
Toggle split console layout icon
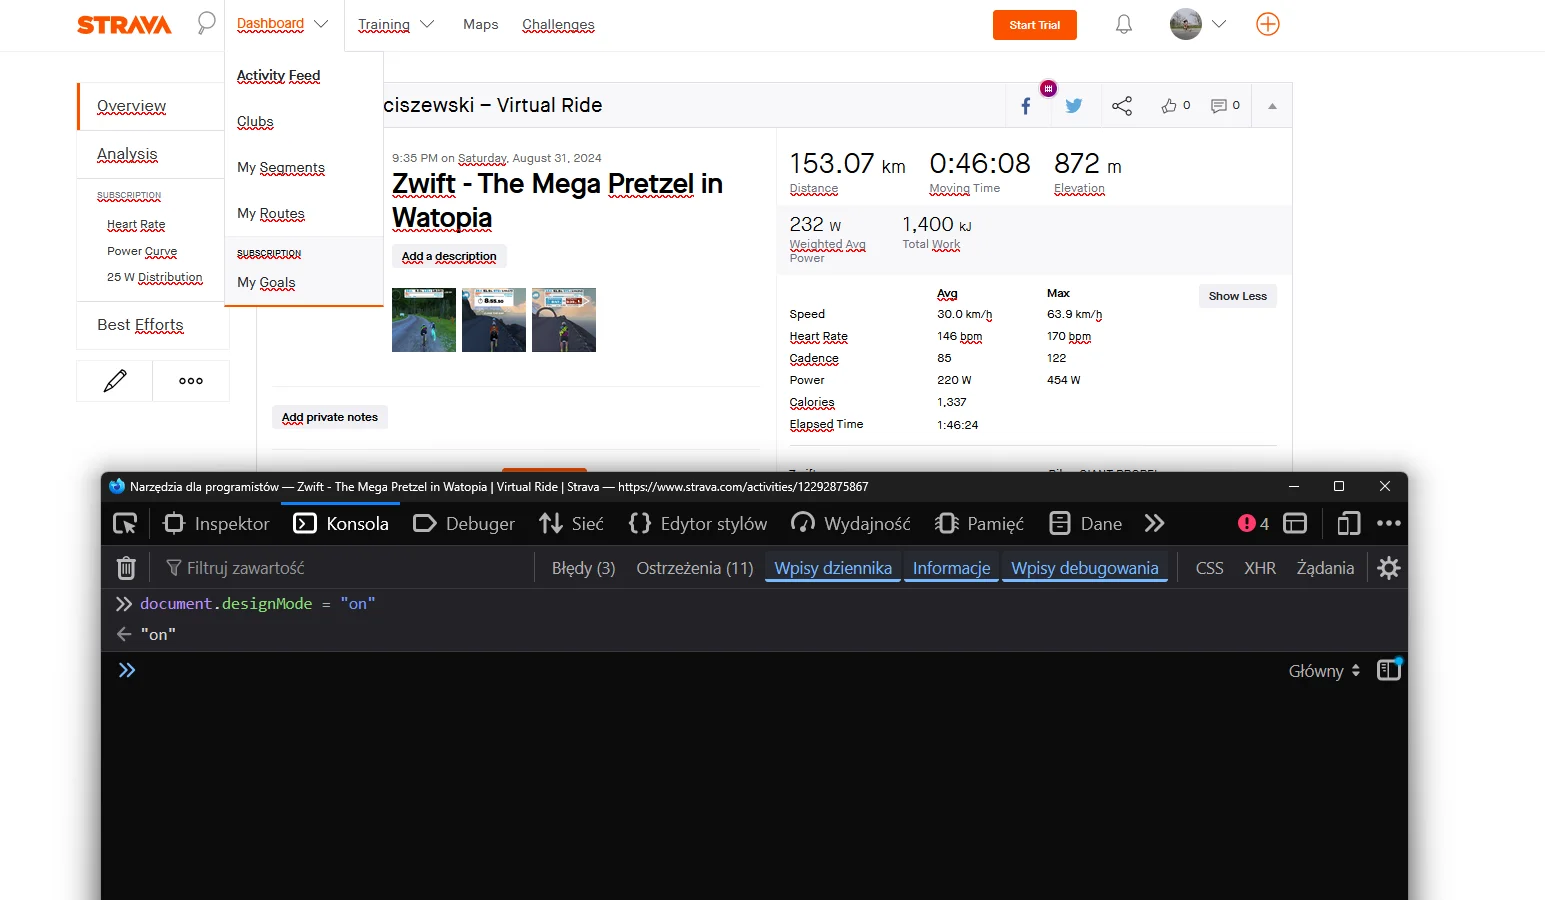(1295, 523)
